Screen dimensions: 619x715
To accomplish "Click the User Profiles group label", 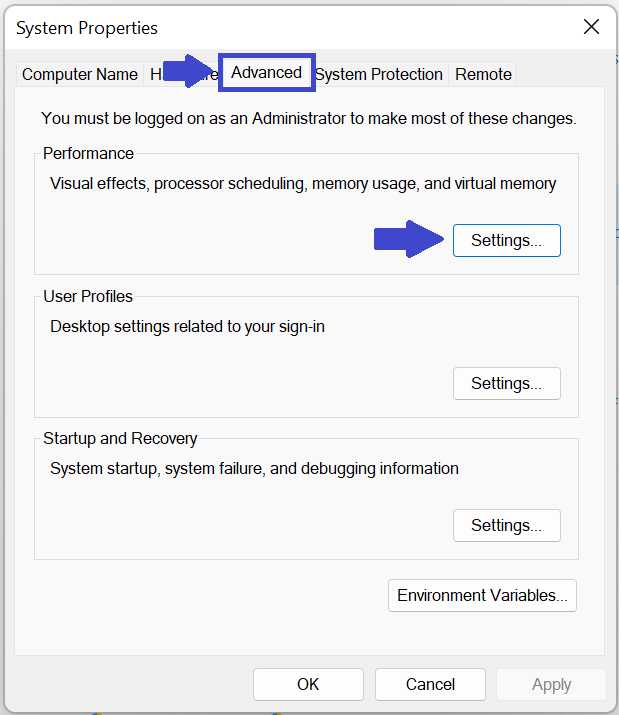I will [x=88, y=296].
